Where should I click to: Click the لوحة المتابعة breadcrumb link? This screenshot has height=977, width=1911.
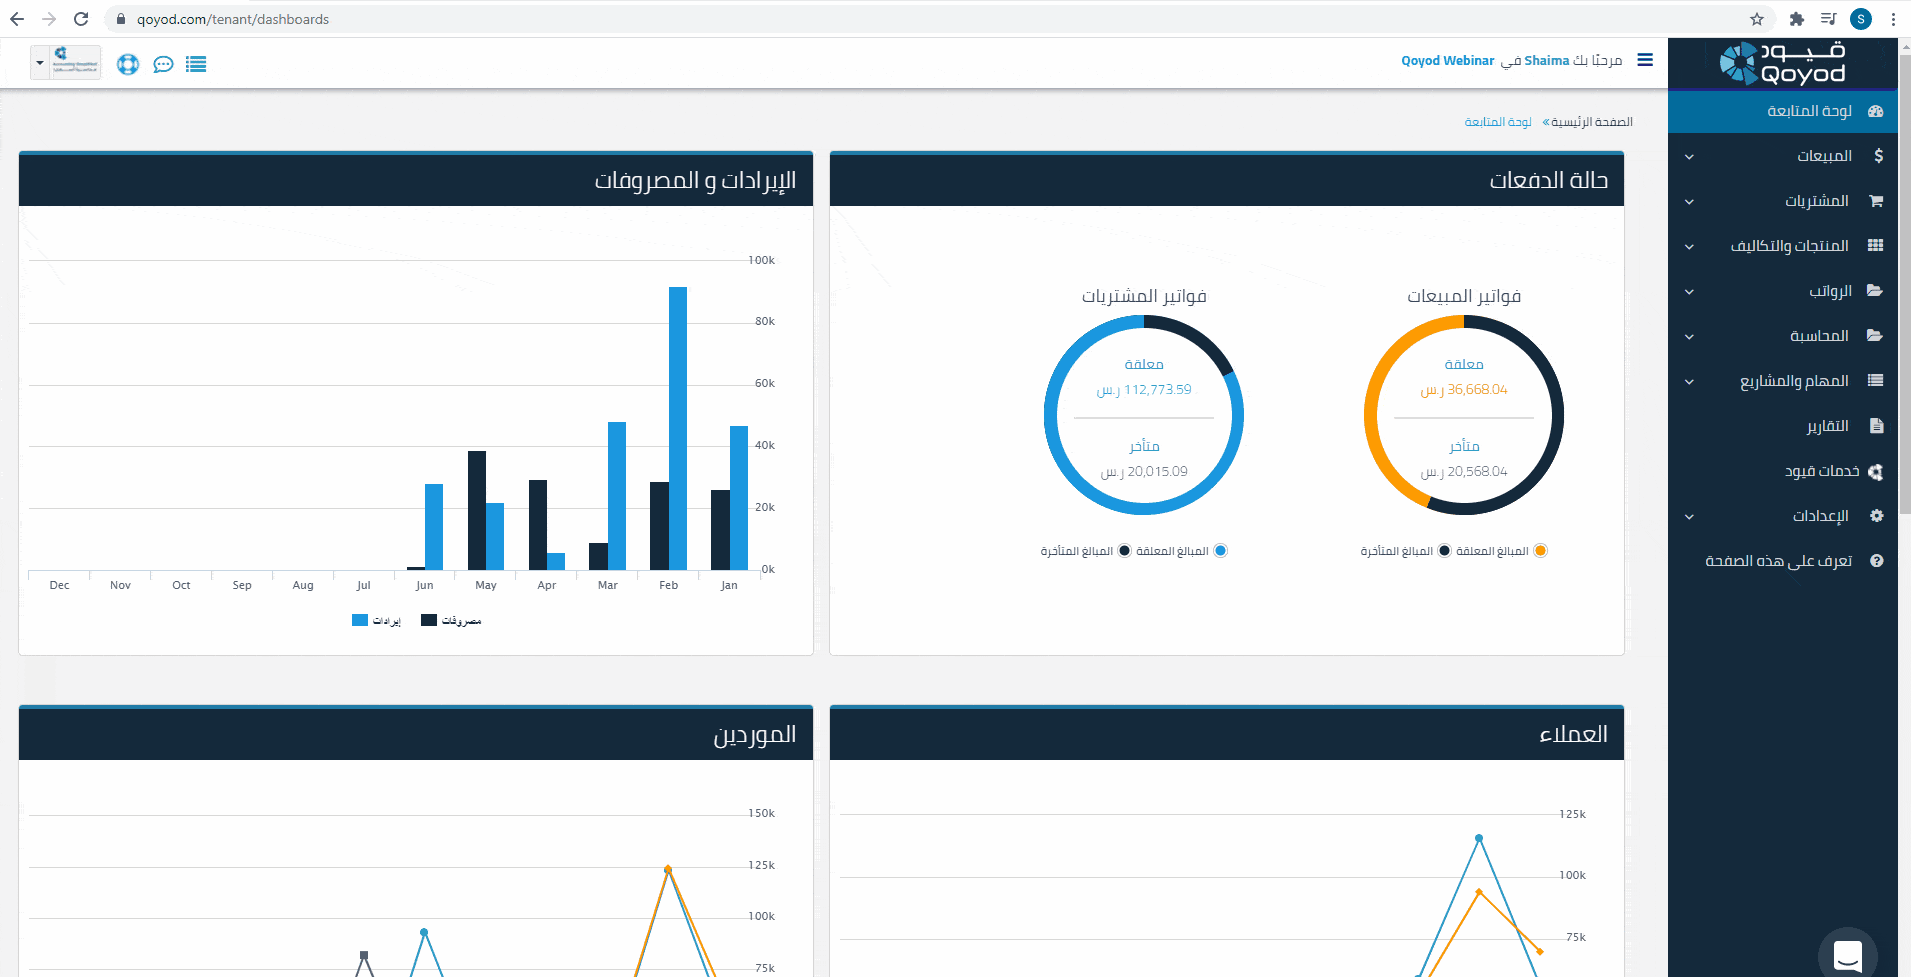click(x=1497, y=122)
